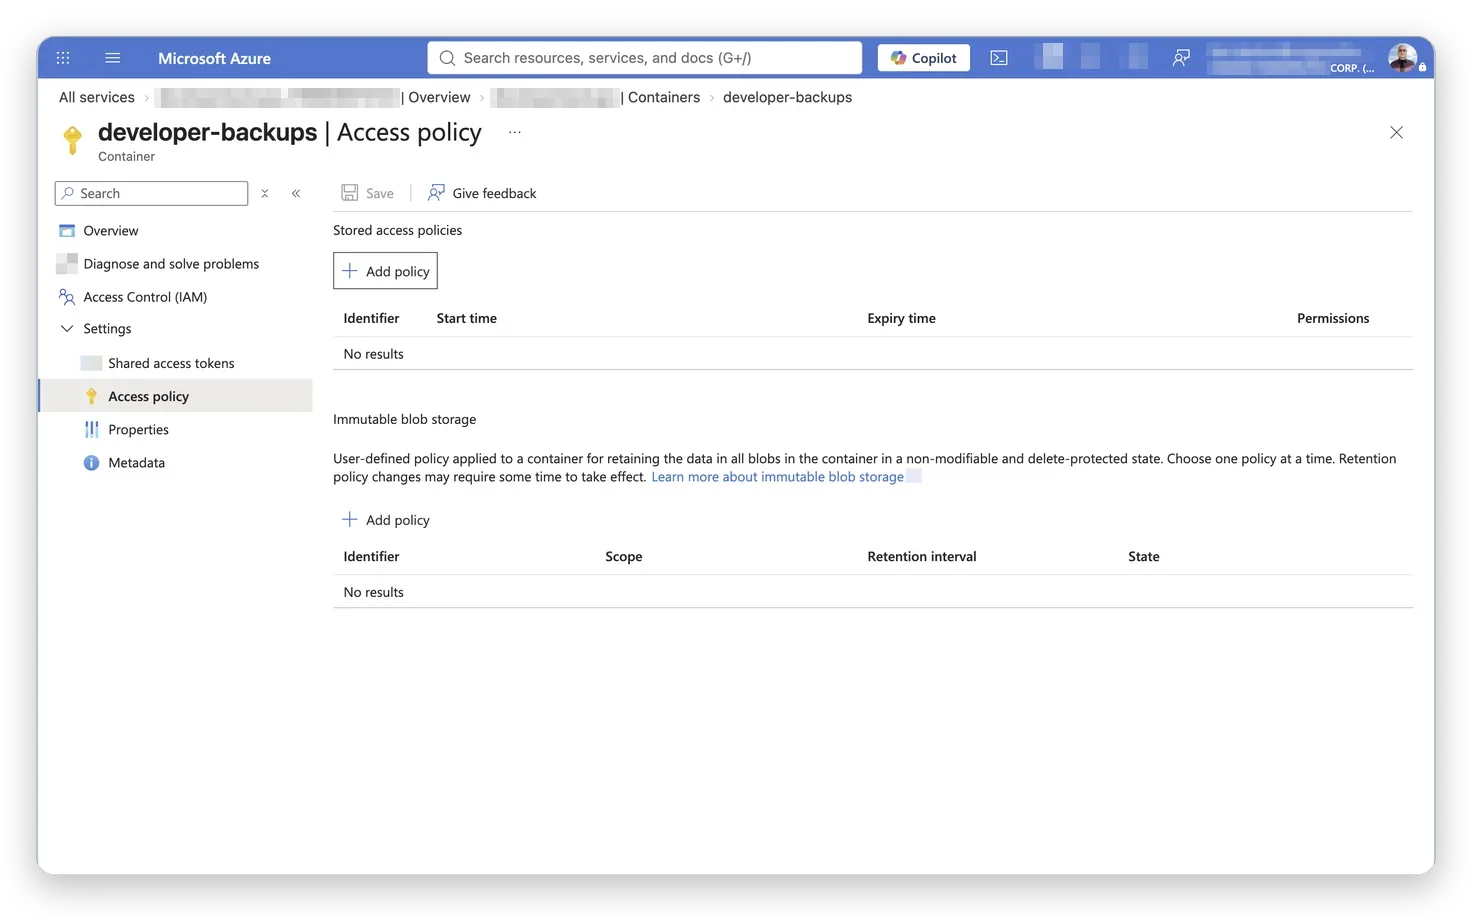
Task: Add an immutable blob storage policy
Action: 386,520
